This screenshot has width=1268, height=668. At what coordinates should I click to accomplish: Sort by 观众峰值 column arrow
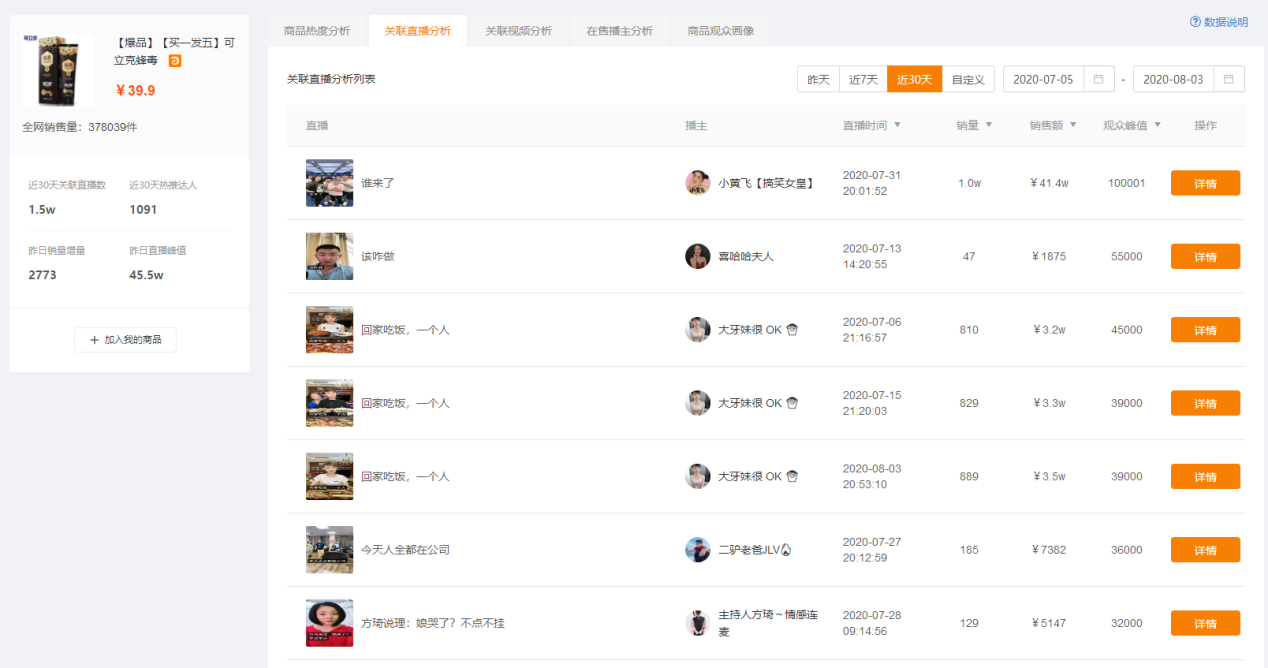tap(1158, 126)
